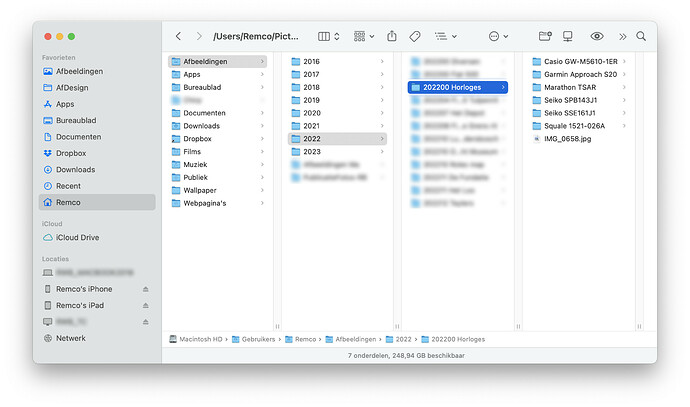Select the Wallpaper folder
This screenshot has height=407, width=690.
click(217, 190)
